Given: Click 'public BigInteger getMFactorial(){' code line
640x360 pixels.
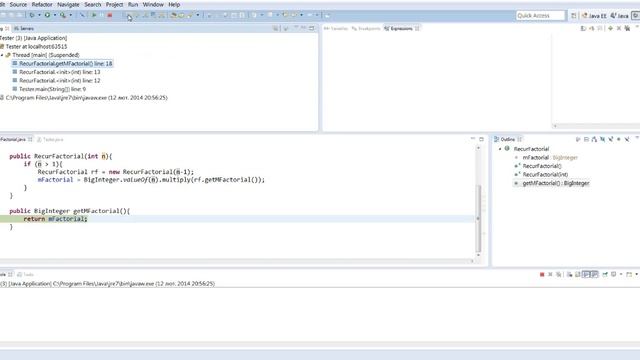Looking at the screenshot, I should [69, 211].
